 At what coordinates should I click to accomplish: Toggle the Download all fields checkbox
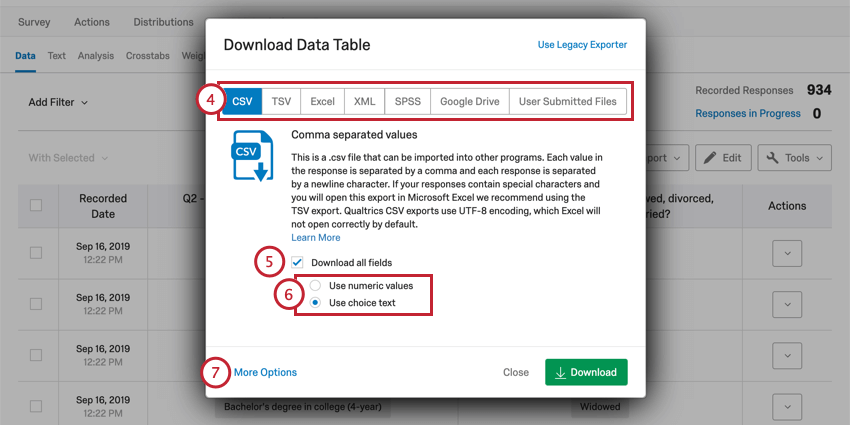297,262
